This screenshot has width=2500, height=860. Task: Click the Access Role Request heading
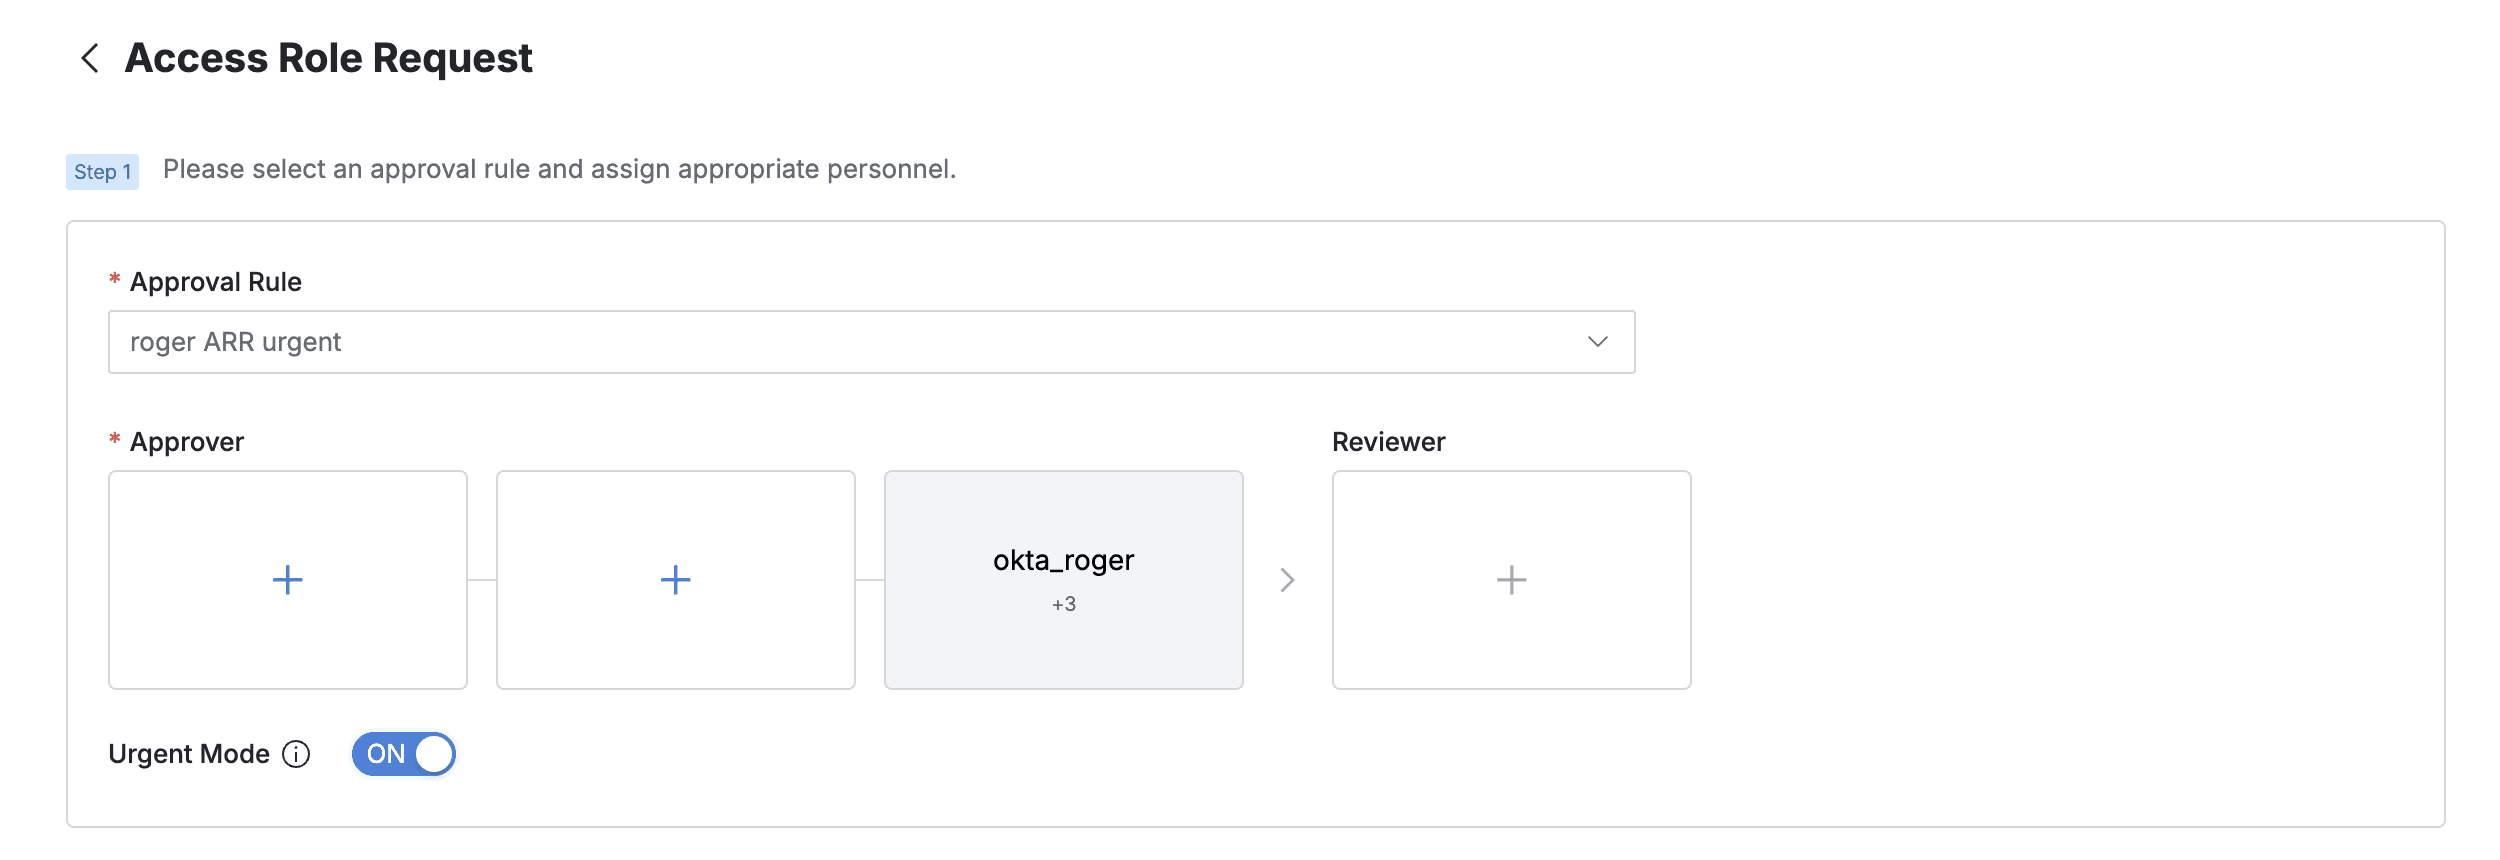(x=328, y=58)
